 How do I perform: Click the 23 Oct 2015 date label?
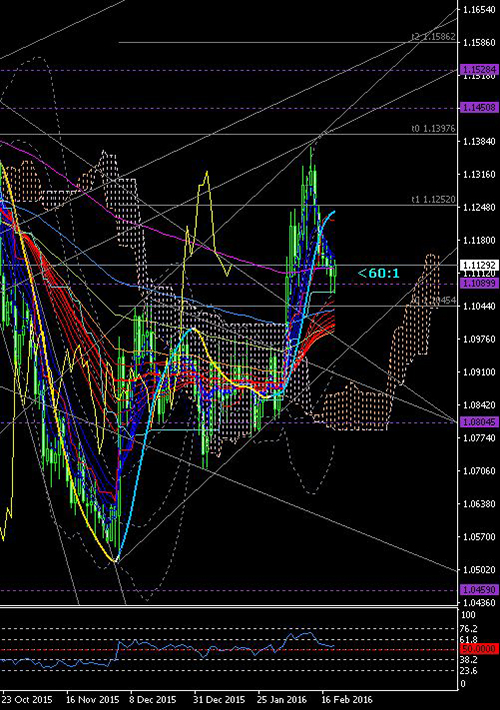27,700
